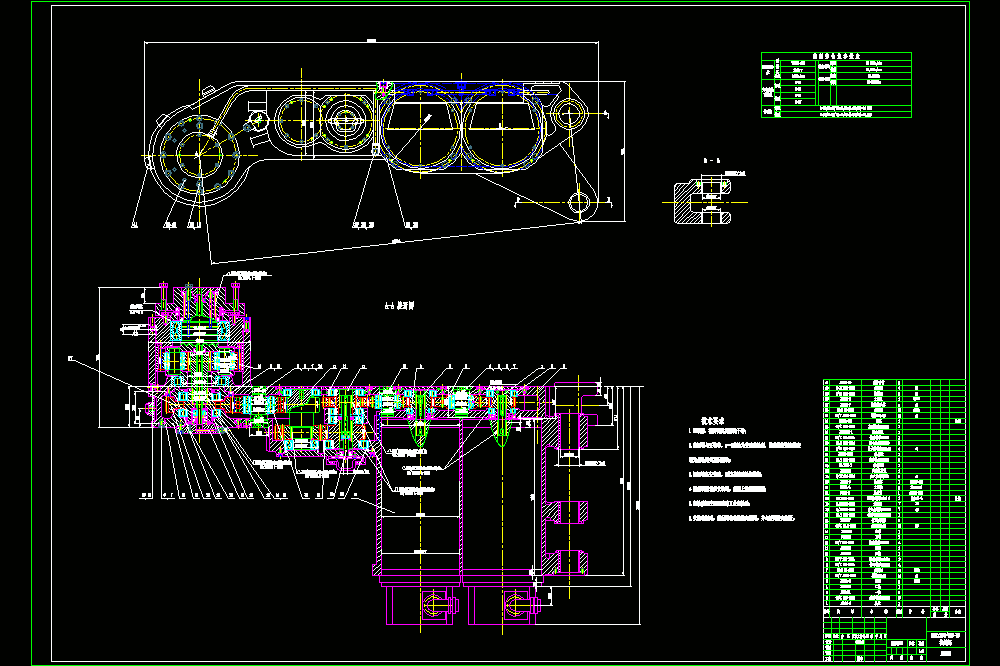Click the hatched B-B section detail view

pyautogui.click(x=704, y=202)
